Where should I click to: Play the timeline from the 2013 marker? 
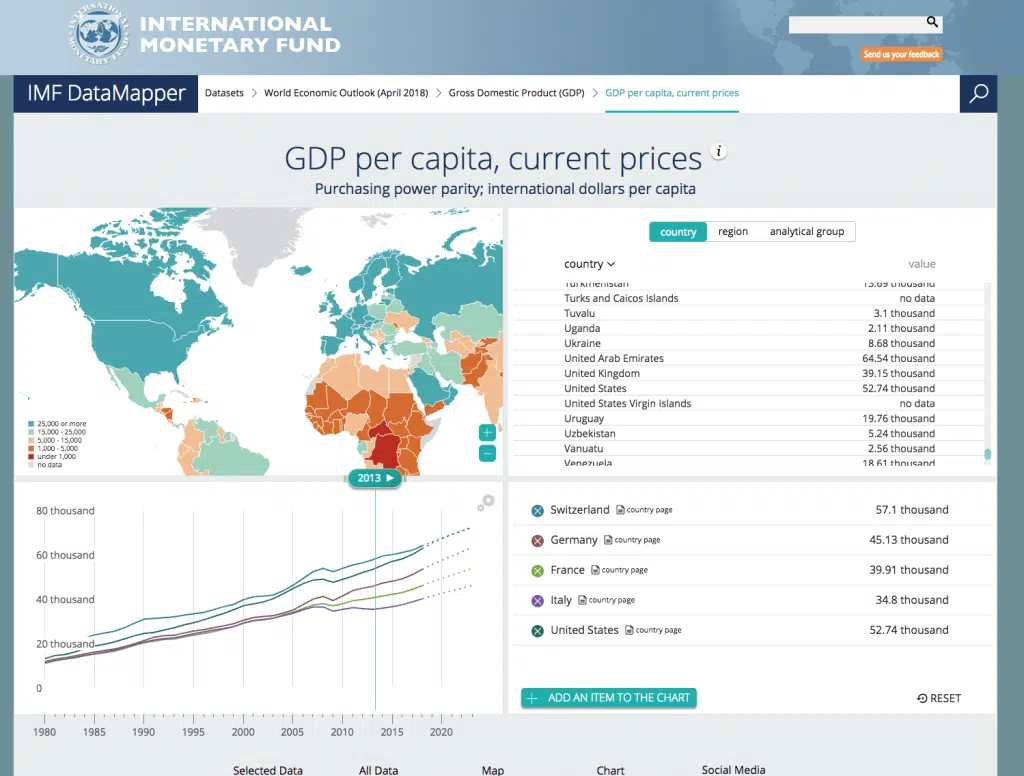pyautogui.click(x=390, y=478)
